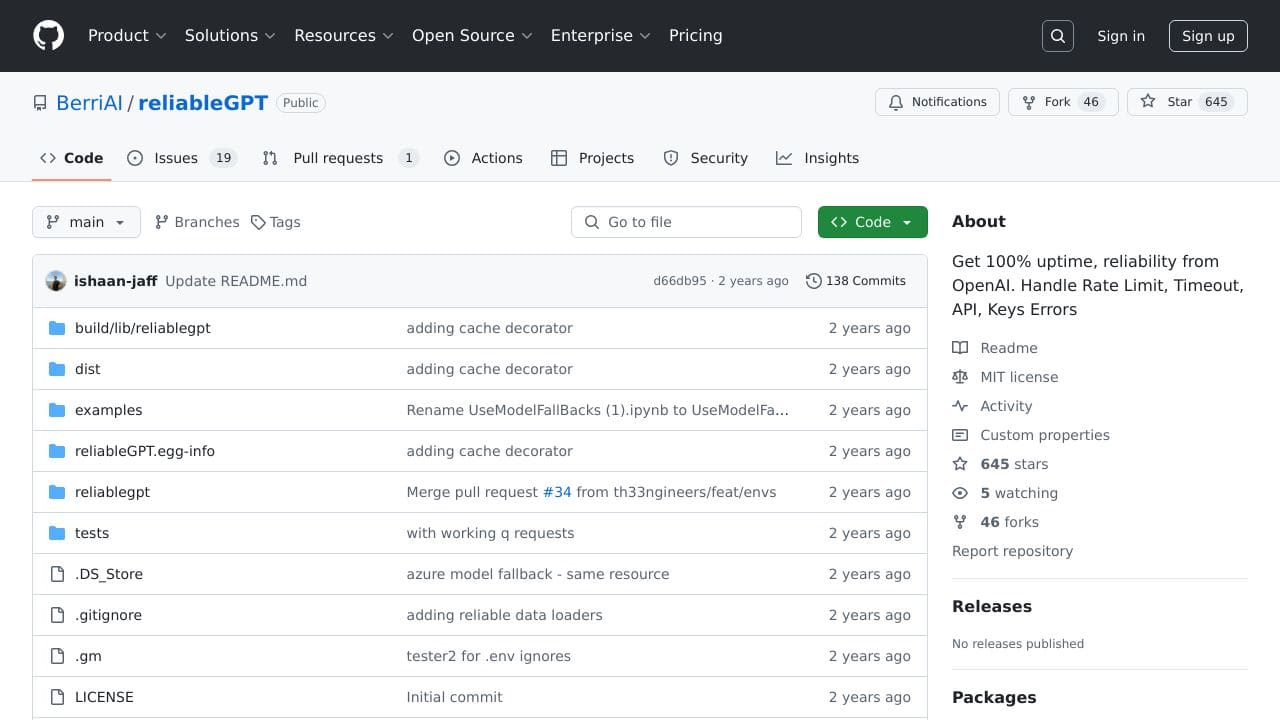Click the repository book icon beside BerriAI
This screenshot has height=720, width=1280.
point(40,103)
